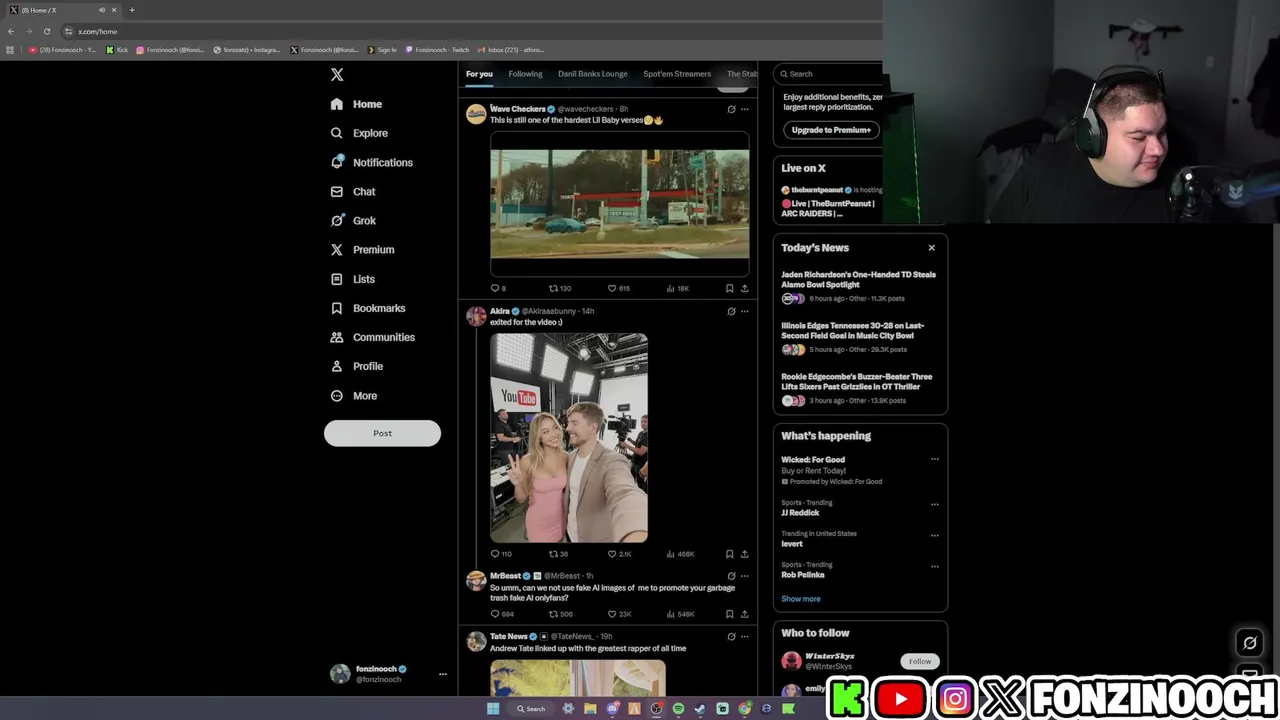The image size is (1280, 720).
Task: Open more options on Tate News post
Action: pos(744,636)
